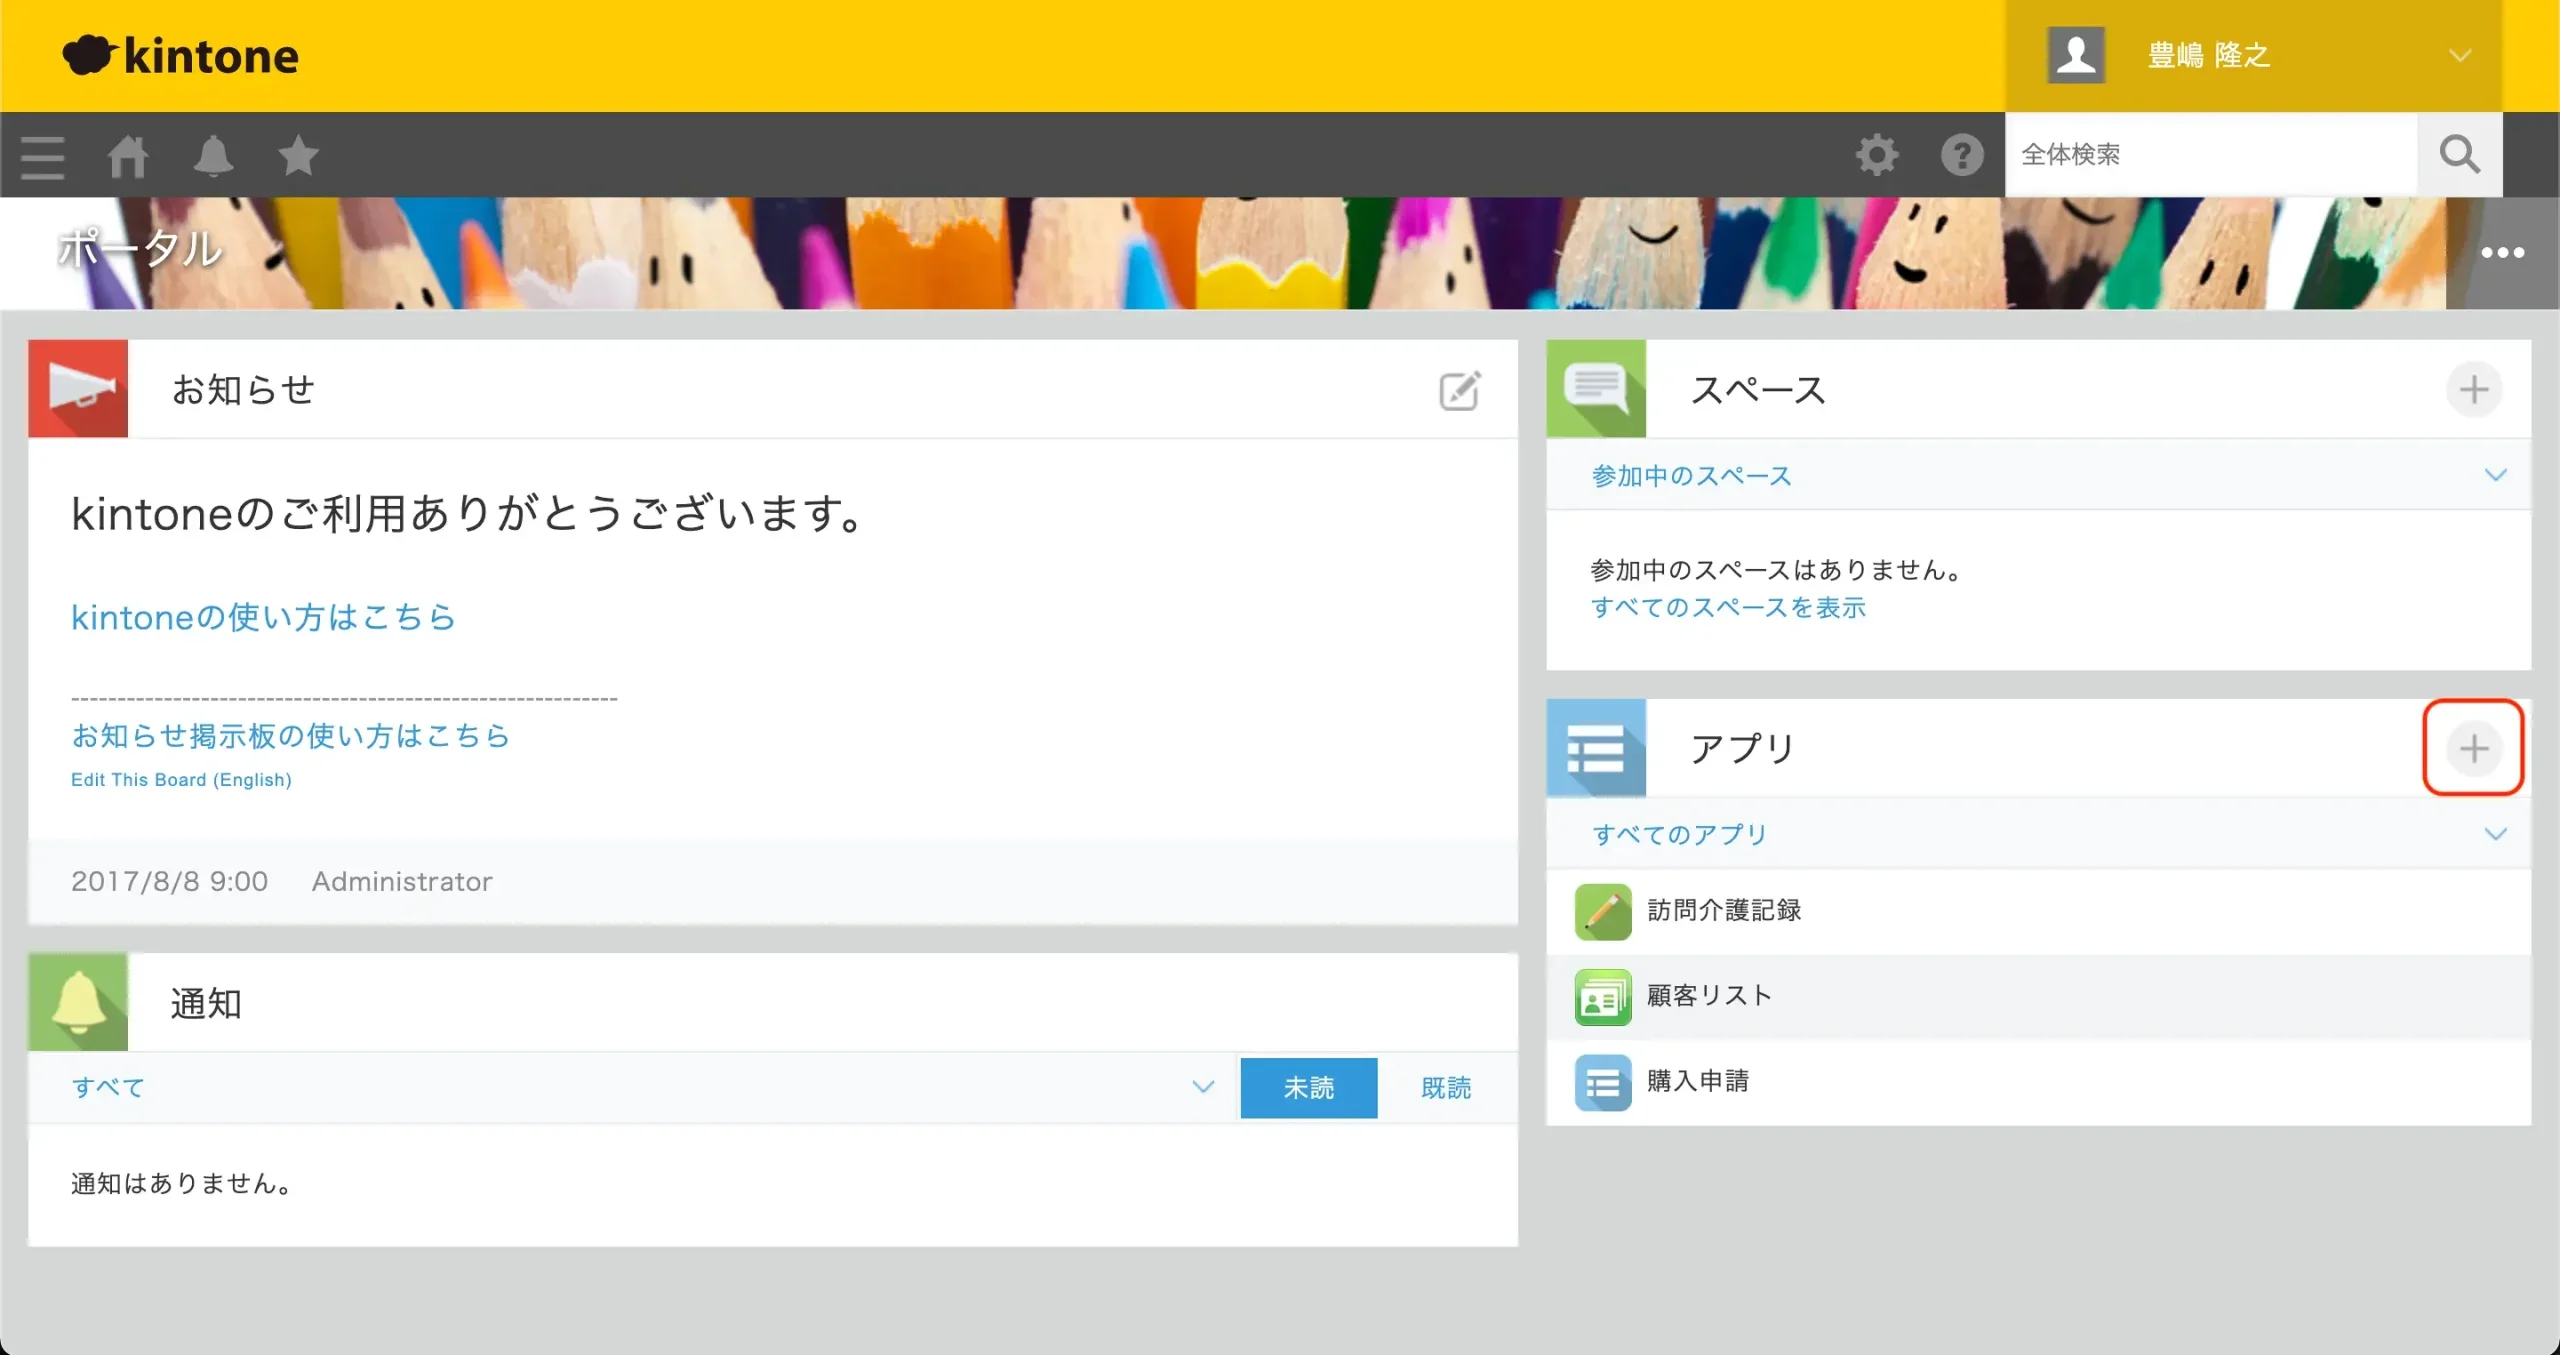This screenshot has width=2560, height=1355.
Task: Open Edit This Board (English) link
Action: click(x=181, y=780)
